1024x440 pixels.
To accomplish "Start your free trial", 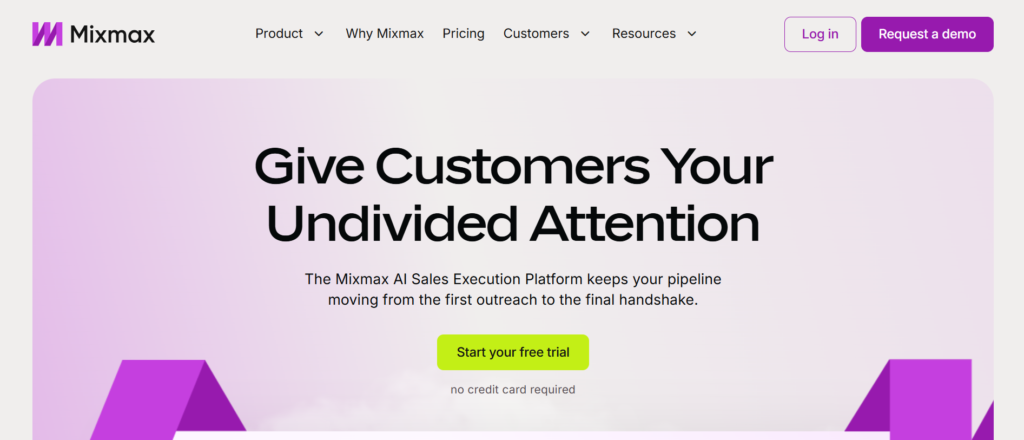I will [513, 352].
